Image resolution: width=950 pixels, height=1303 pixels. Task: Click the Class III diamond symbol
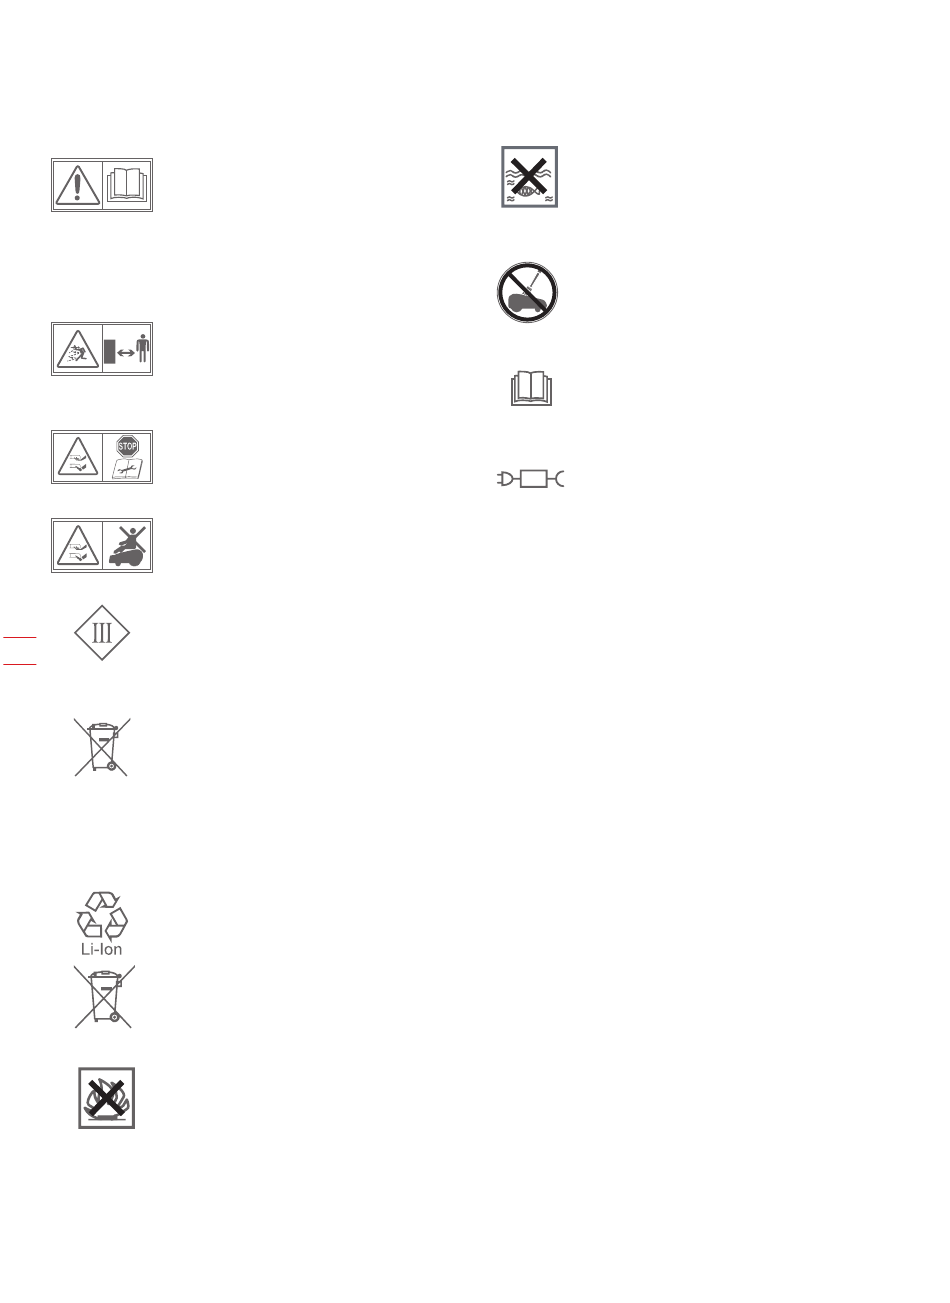[x=102, y=632]
